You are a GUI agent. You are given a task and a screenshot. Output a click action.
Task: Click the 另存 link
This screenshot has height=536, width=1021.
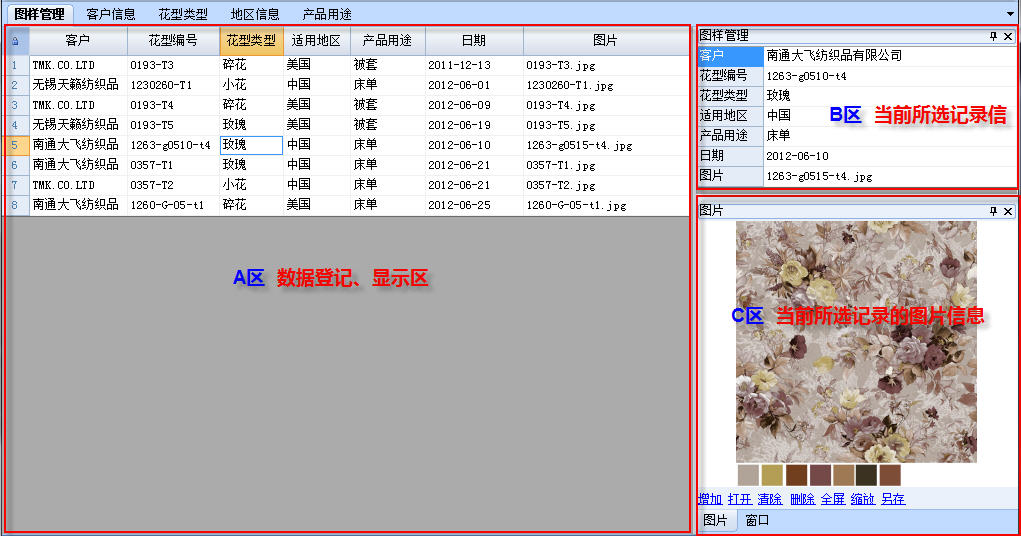click(893, 499)
